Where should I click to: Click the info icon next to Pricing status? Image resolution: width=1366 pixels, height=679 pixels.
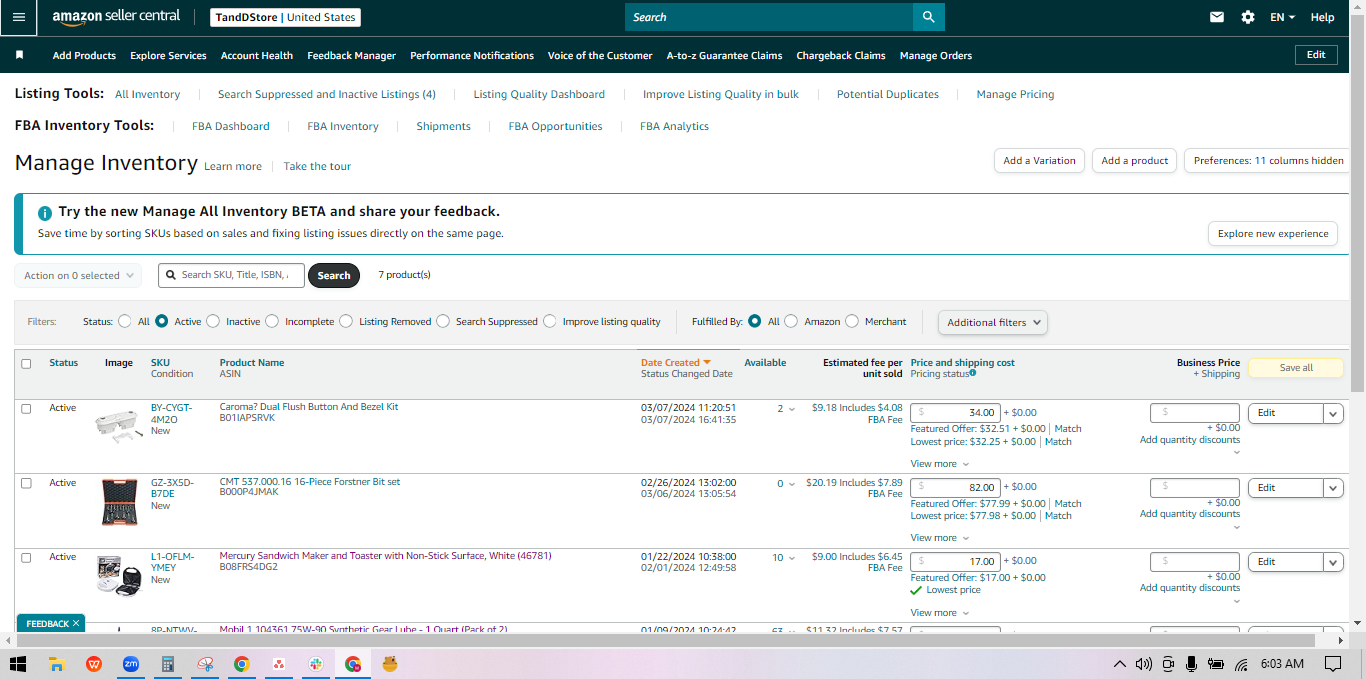(973, 373)
